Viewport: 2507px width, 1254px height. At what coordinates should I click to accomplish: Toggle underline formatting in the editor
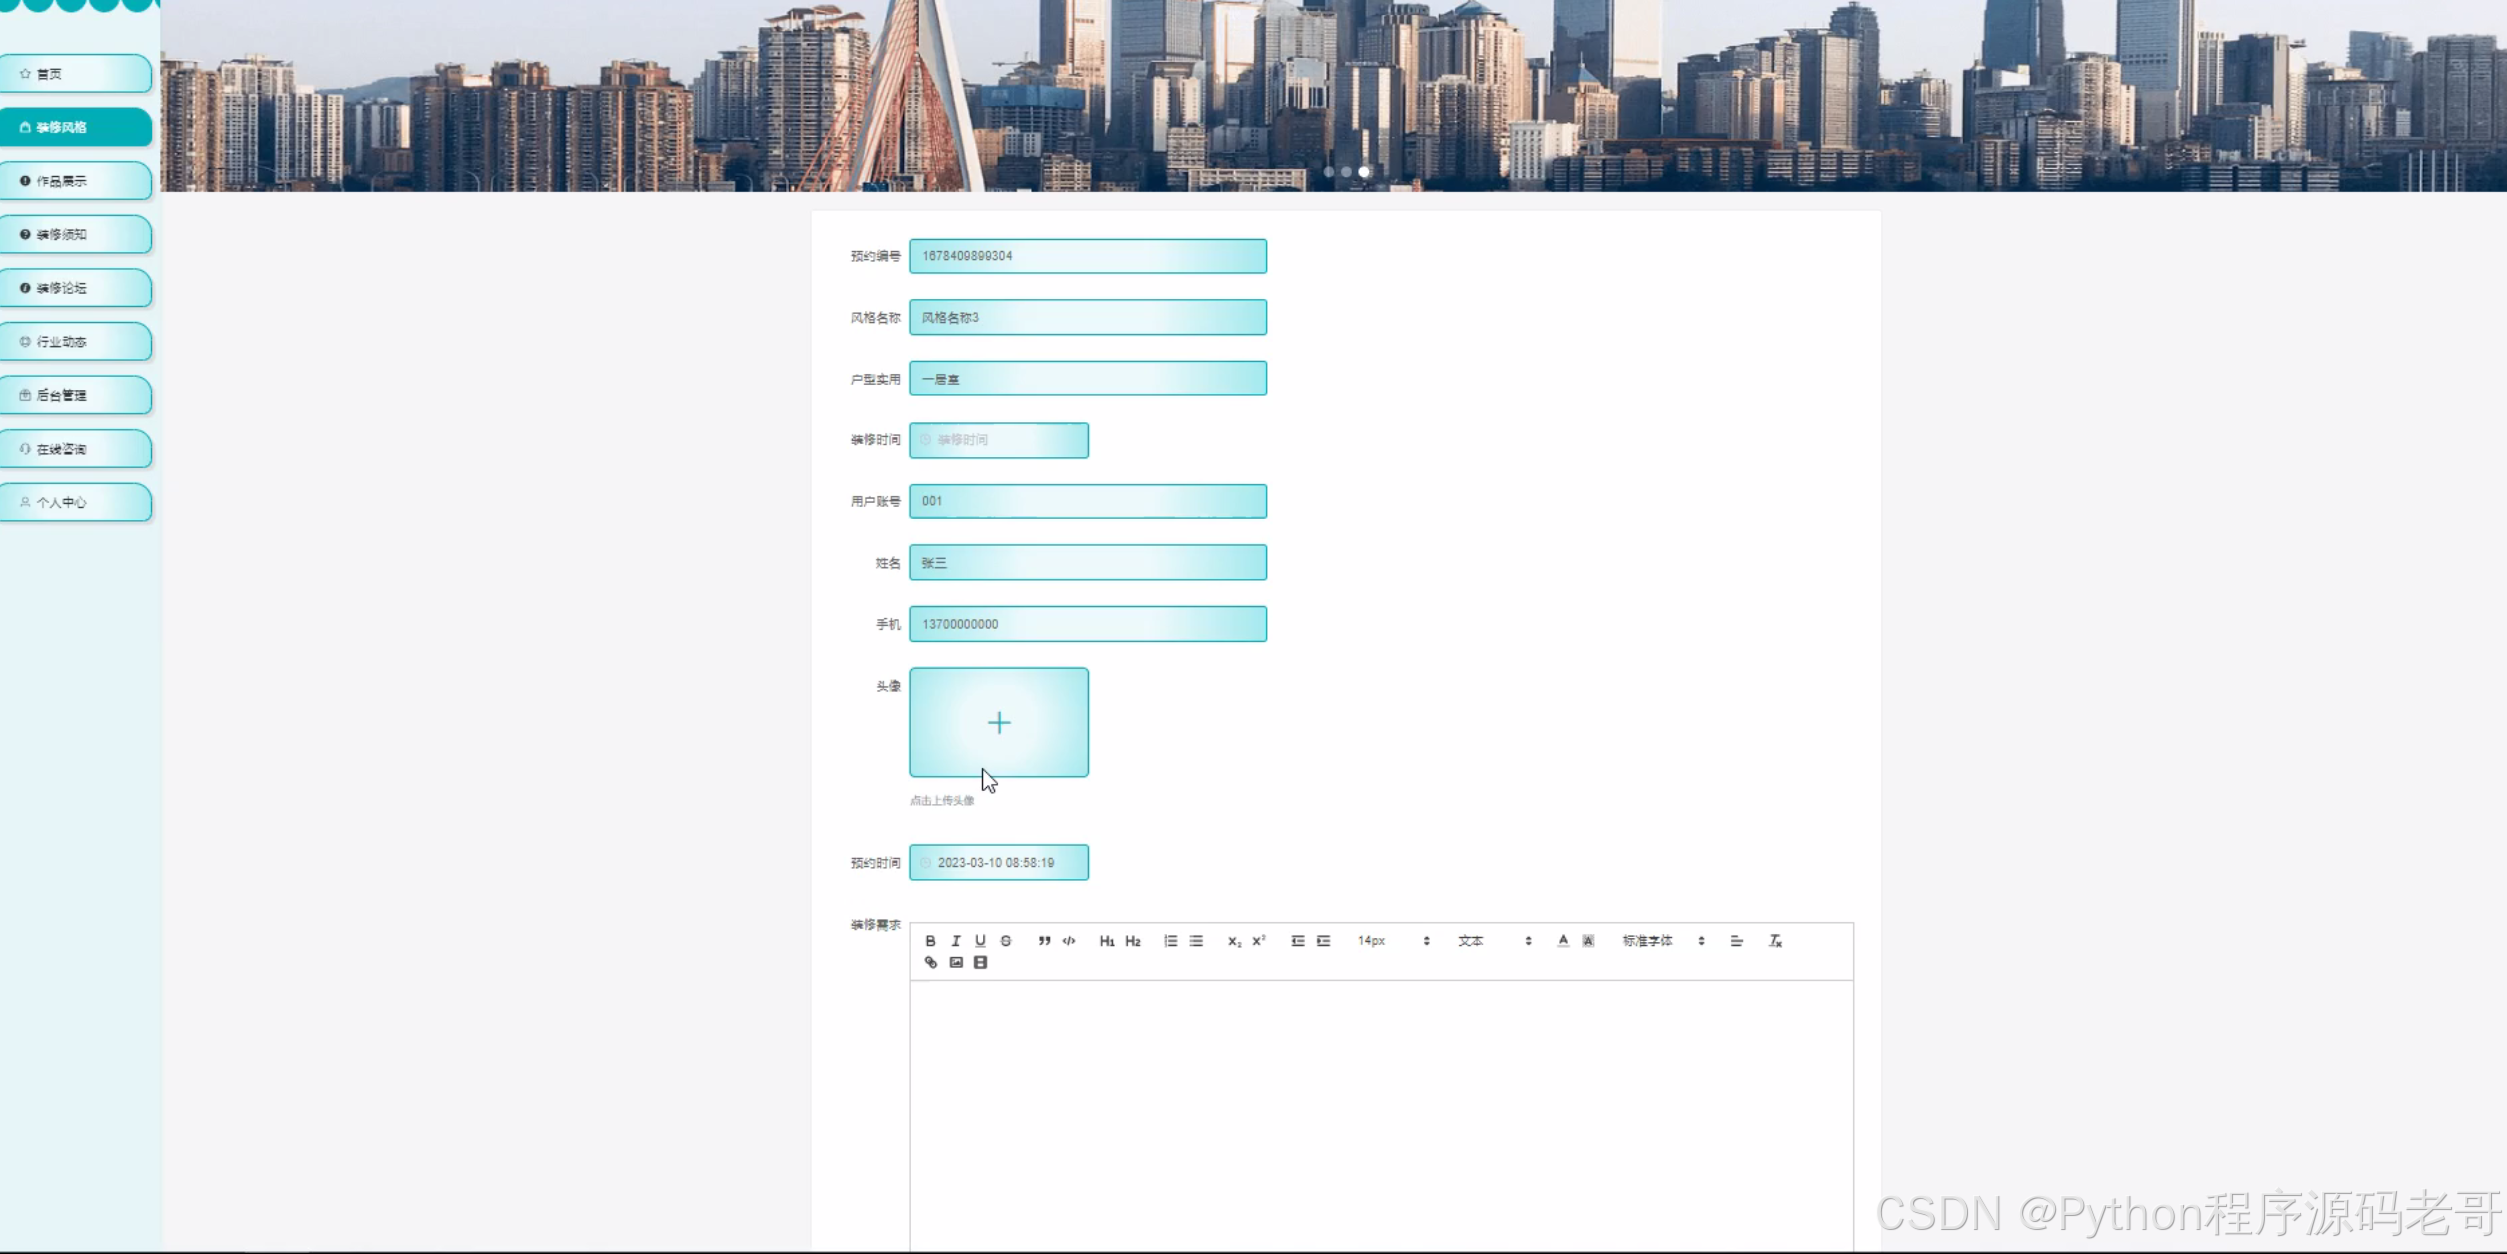tap(980, 941)
